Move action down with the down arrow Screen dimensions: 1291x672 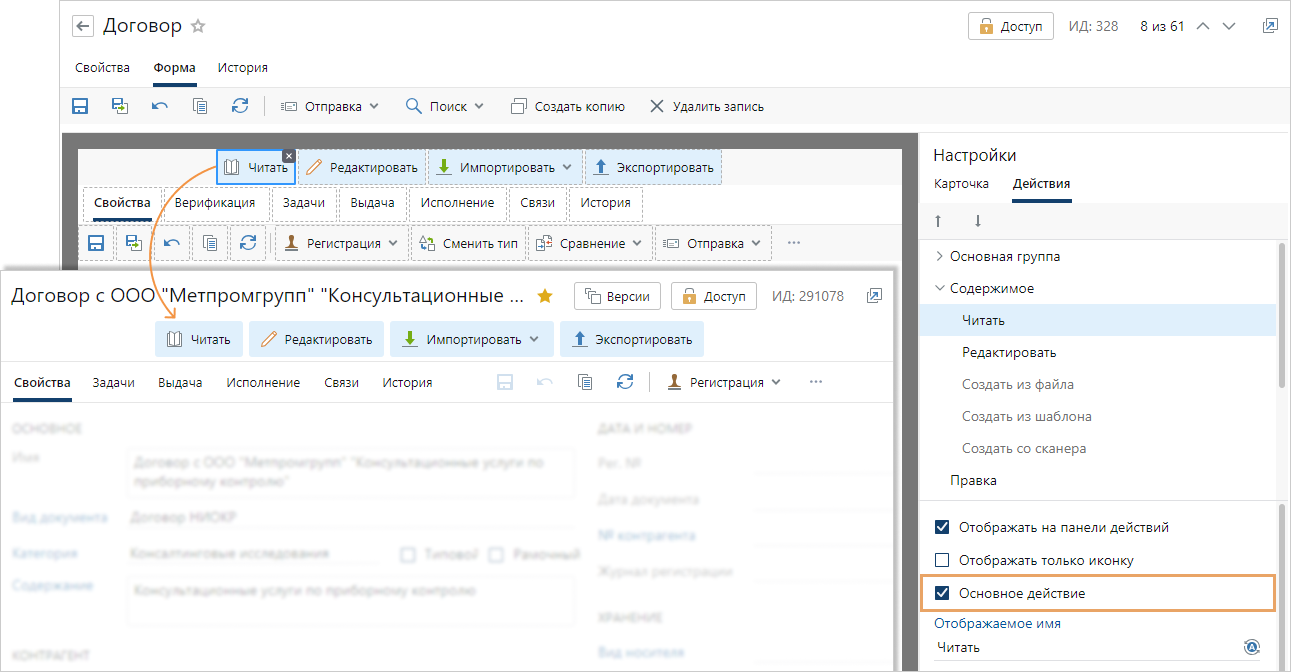[978, 221]
